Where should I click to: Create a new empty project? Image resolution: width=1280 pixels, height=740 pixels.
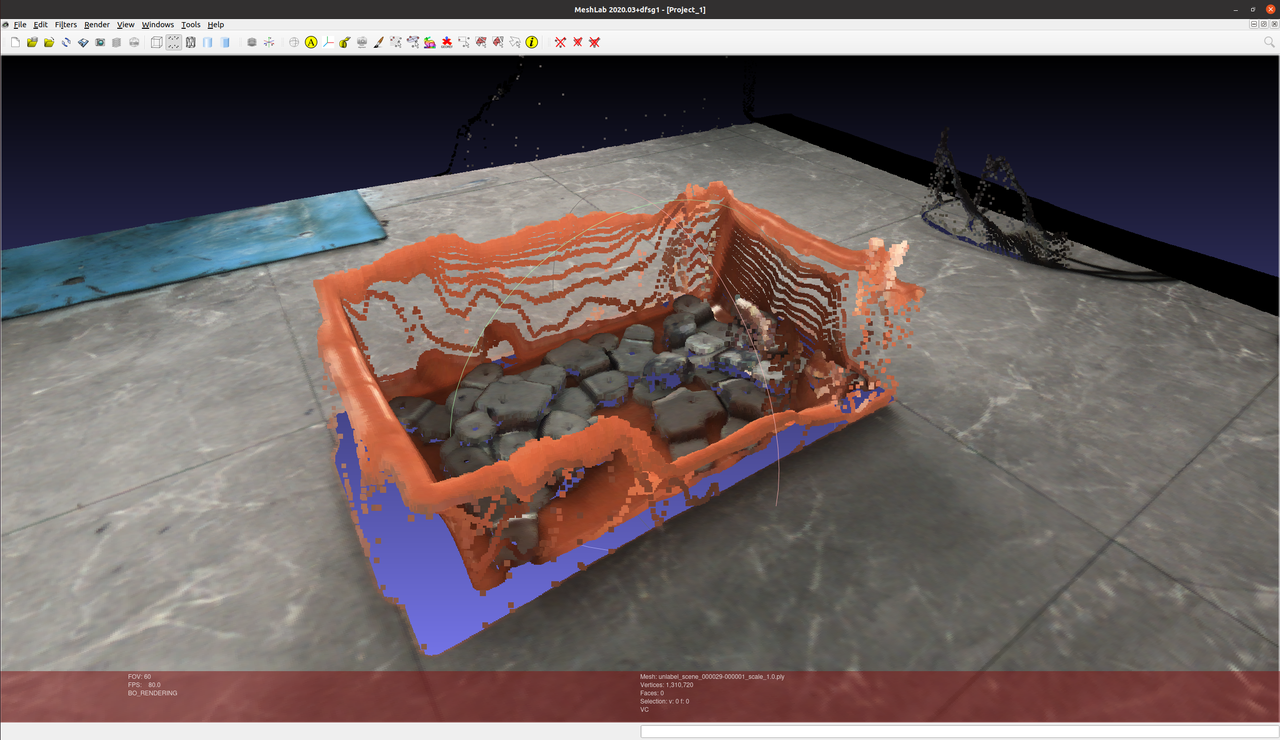pos(15,42)
